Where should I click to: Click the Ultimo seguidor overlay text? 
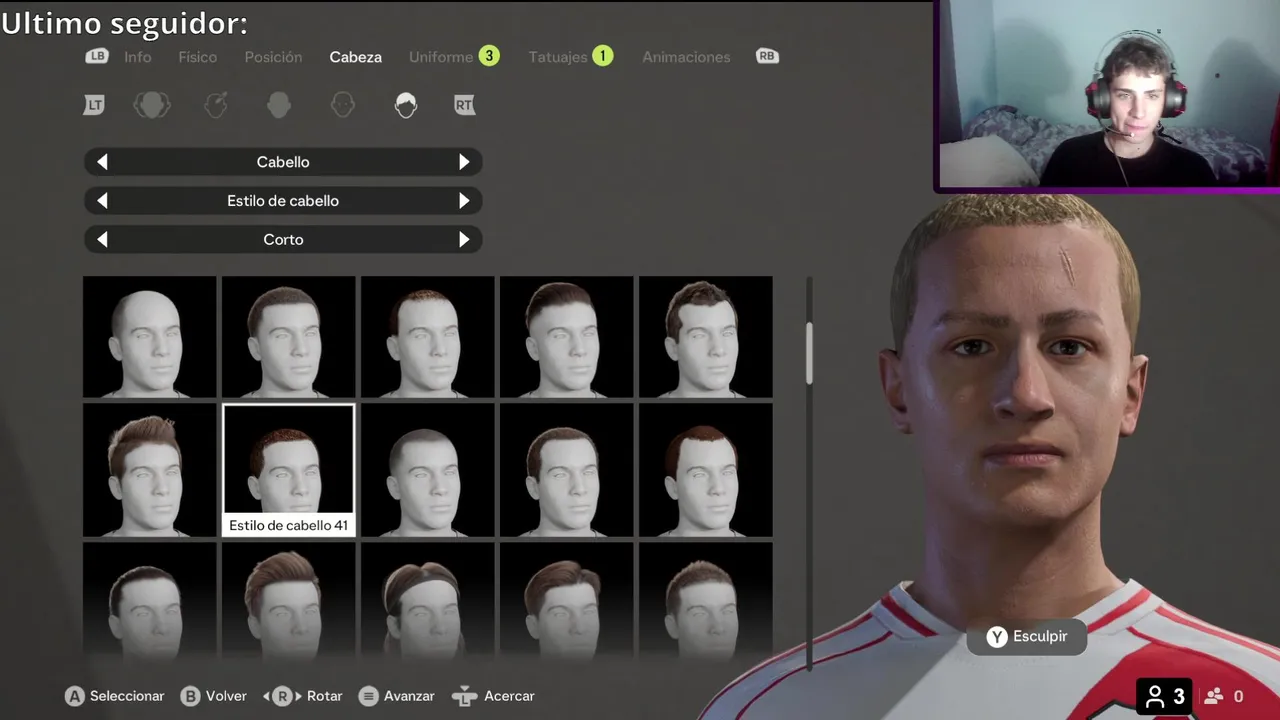(124, 23)
